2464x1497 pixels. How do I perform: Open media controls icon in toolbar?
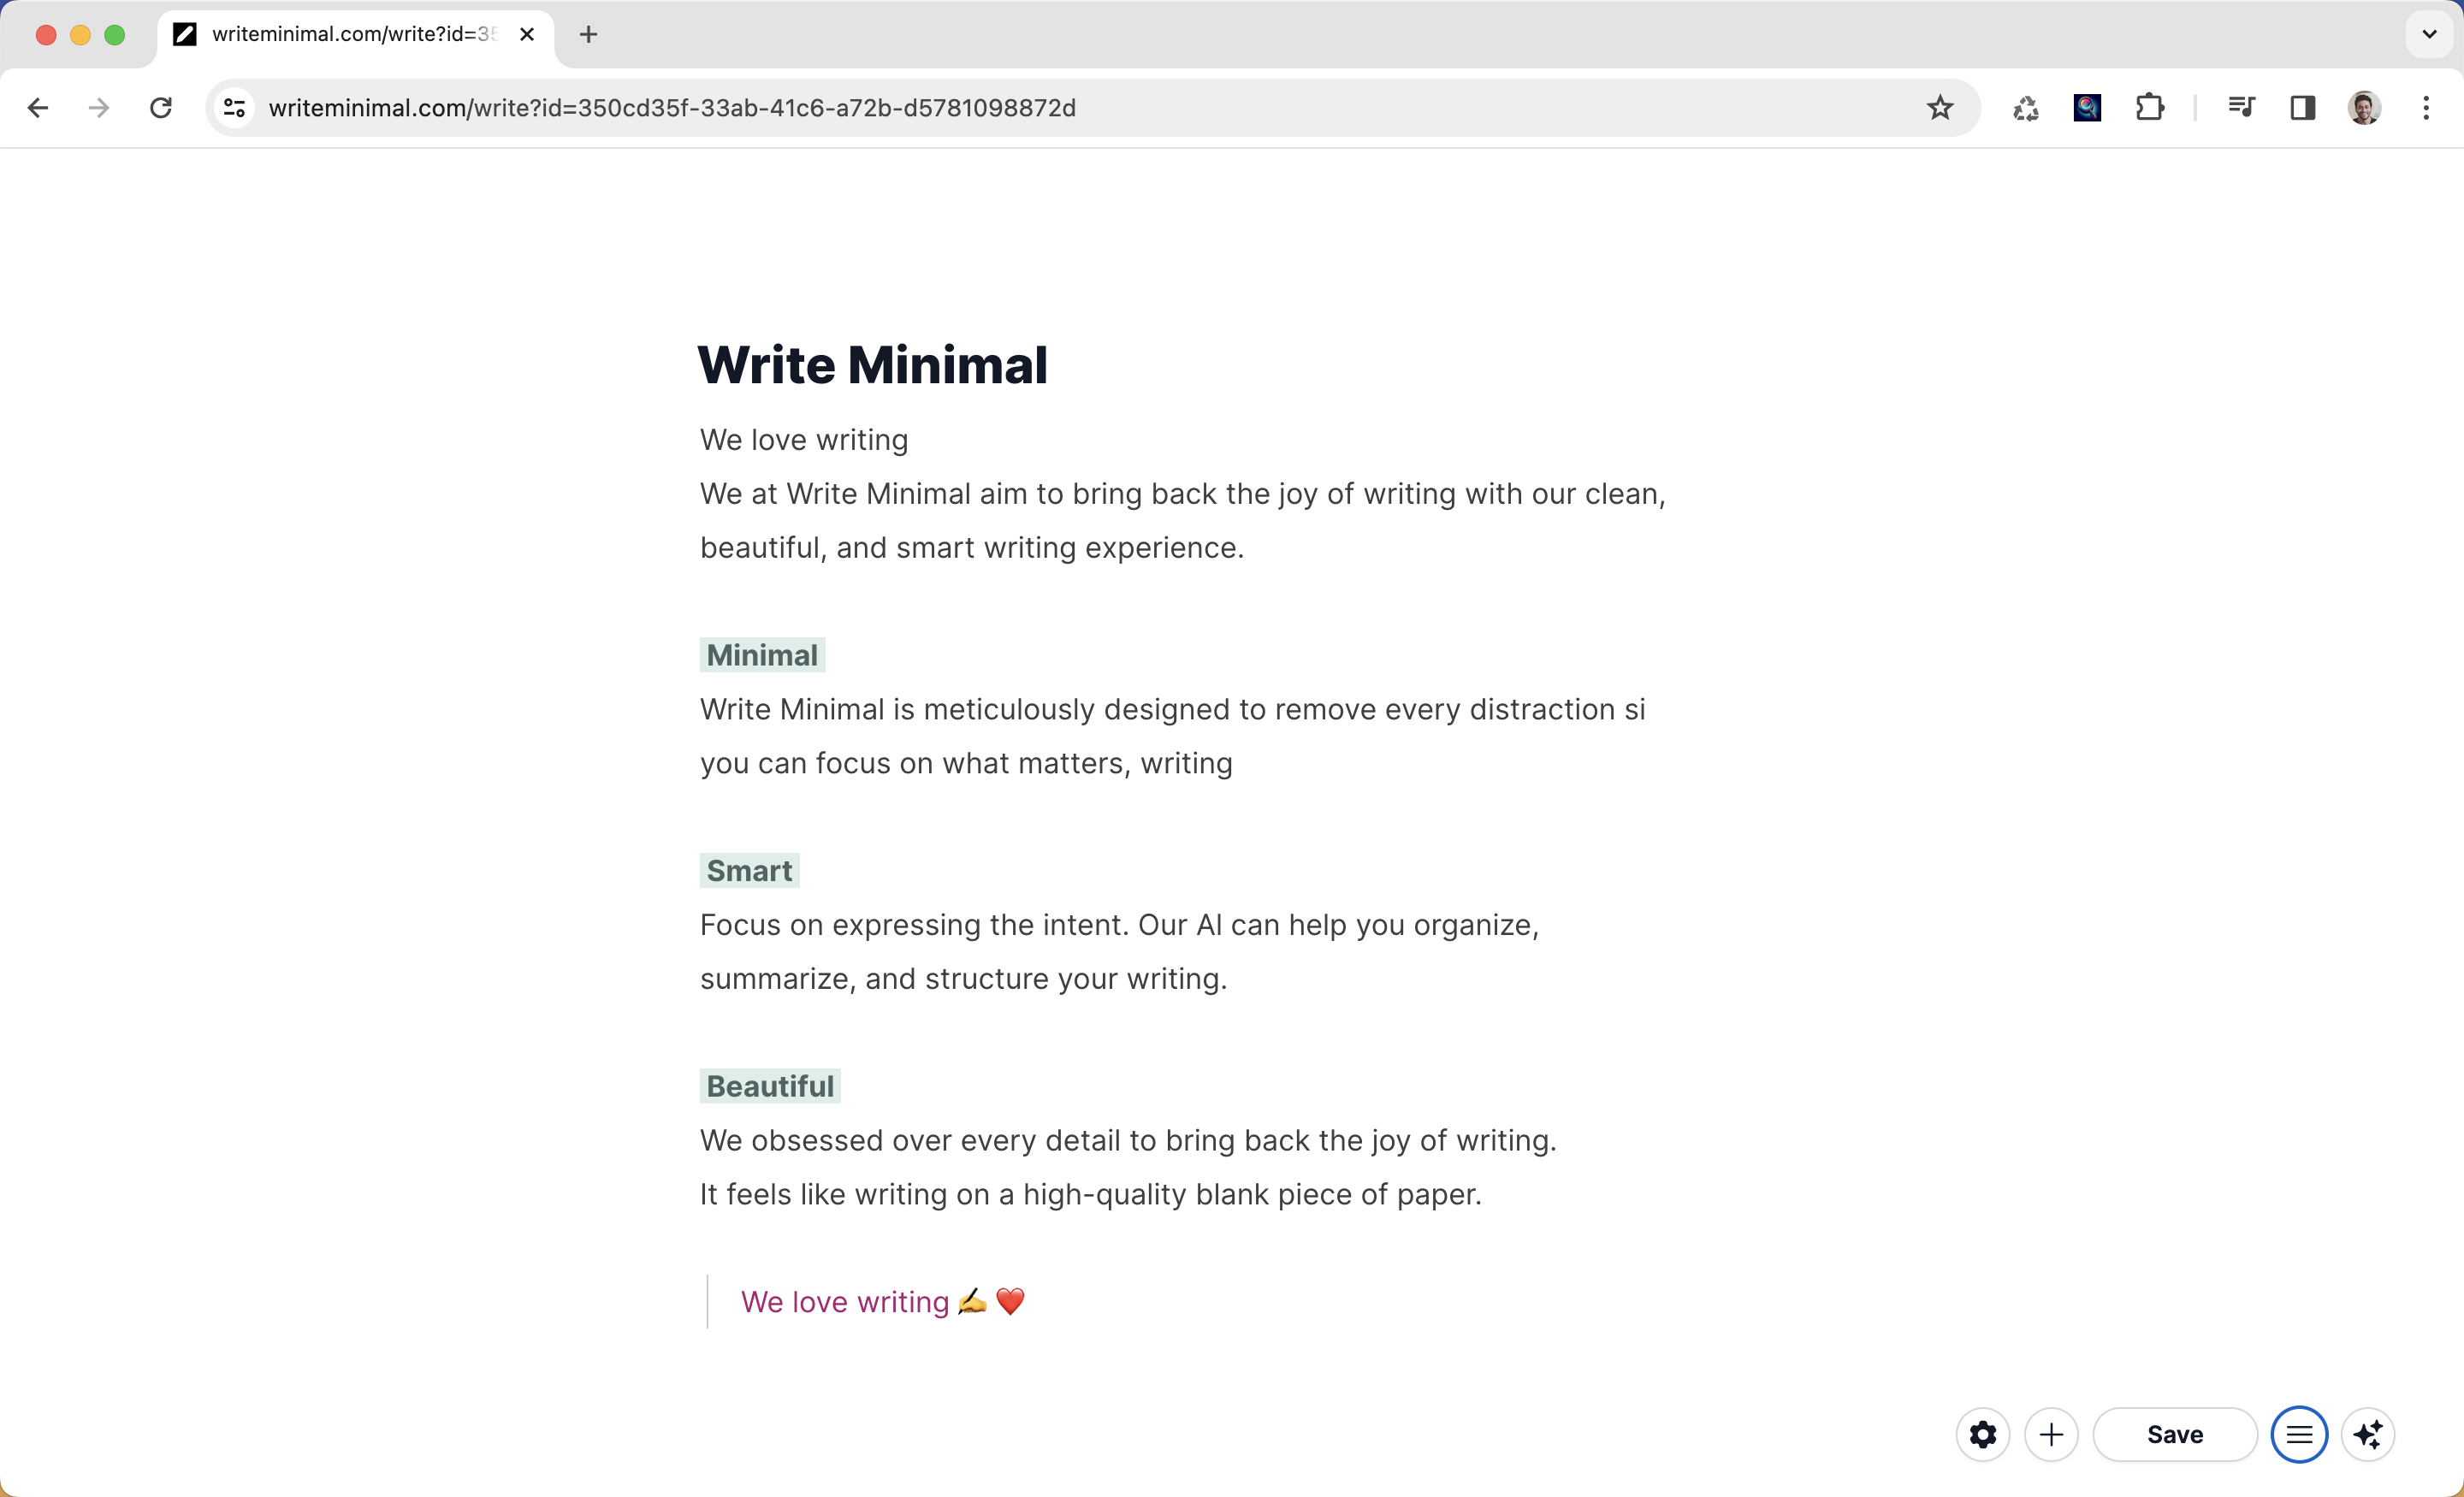(2240, 108)
